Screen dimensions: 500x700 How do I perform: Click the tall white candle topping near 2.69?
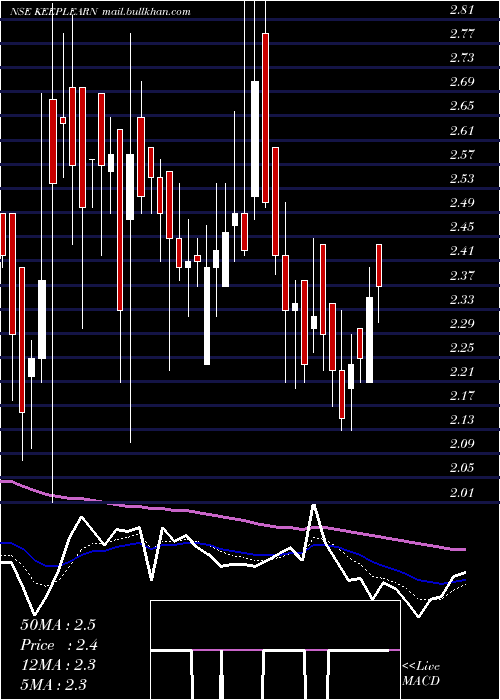tap(255, 139)
